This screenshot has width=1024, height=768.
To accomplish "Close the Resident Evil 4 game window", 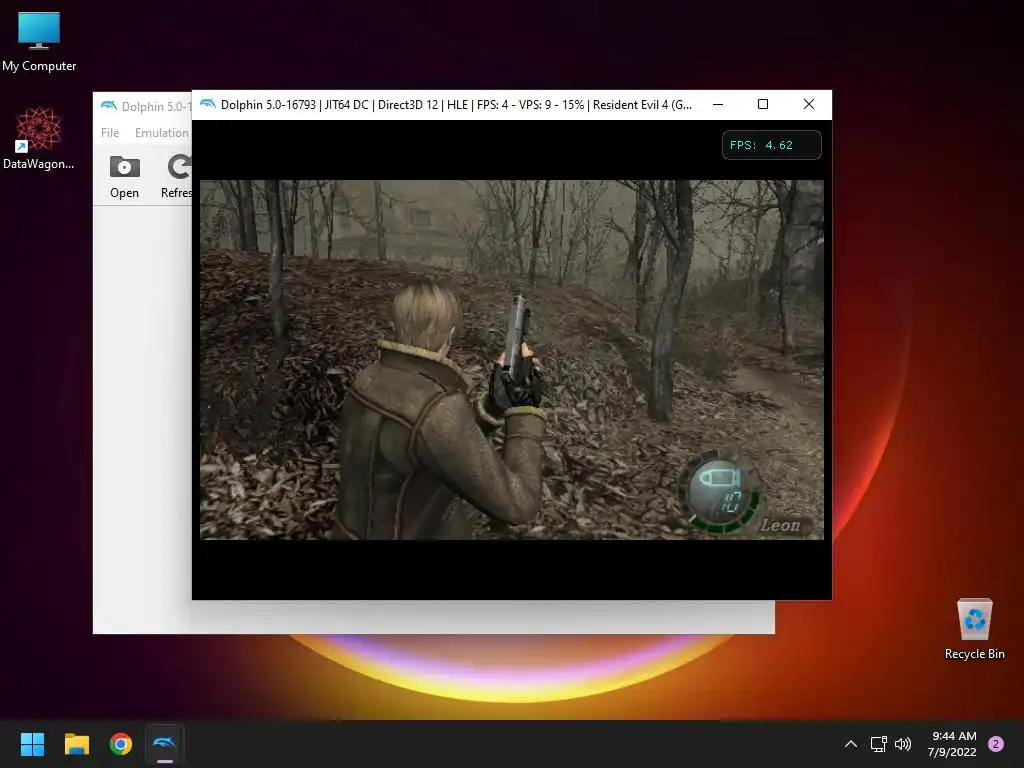I will pyautogui.click(x=808, y=104).
